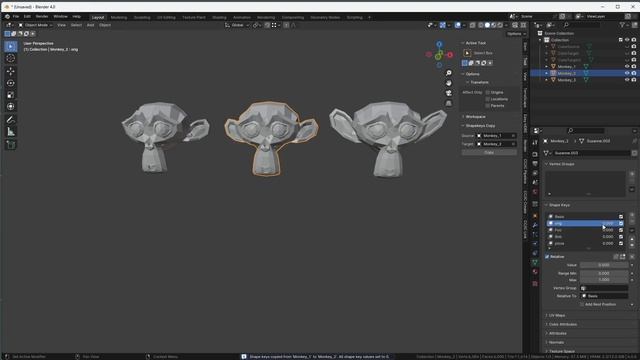Add a new shape key with plus button
Viewport: 640px width, 360px height.
point(632,215)
